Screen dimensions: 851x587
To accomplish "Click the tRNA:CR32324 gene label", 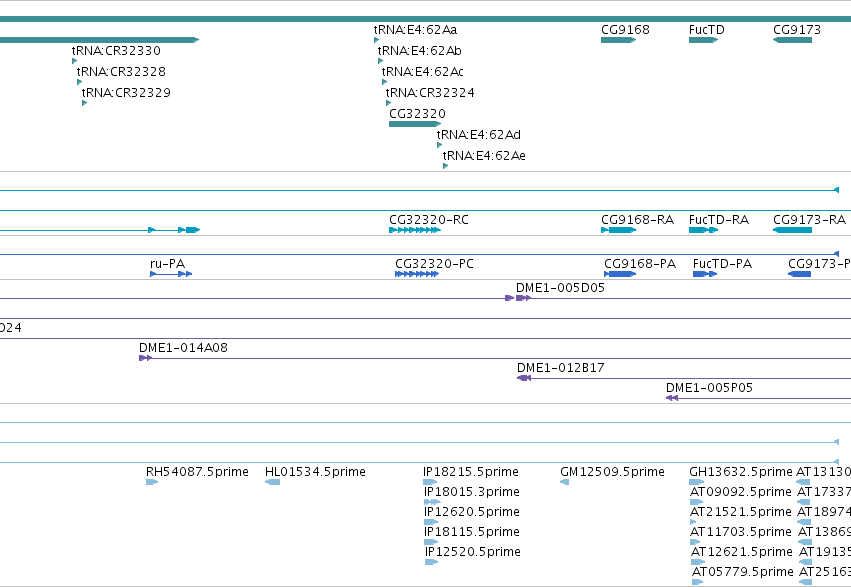I will click(430, 93).
